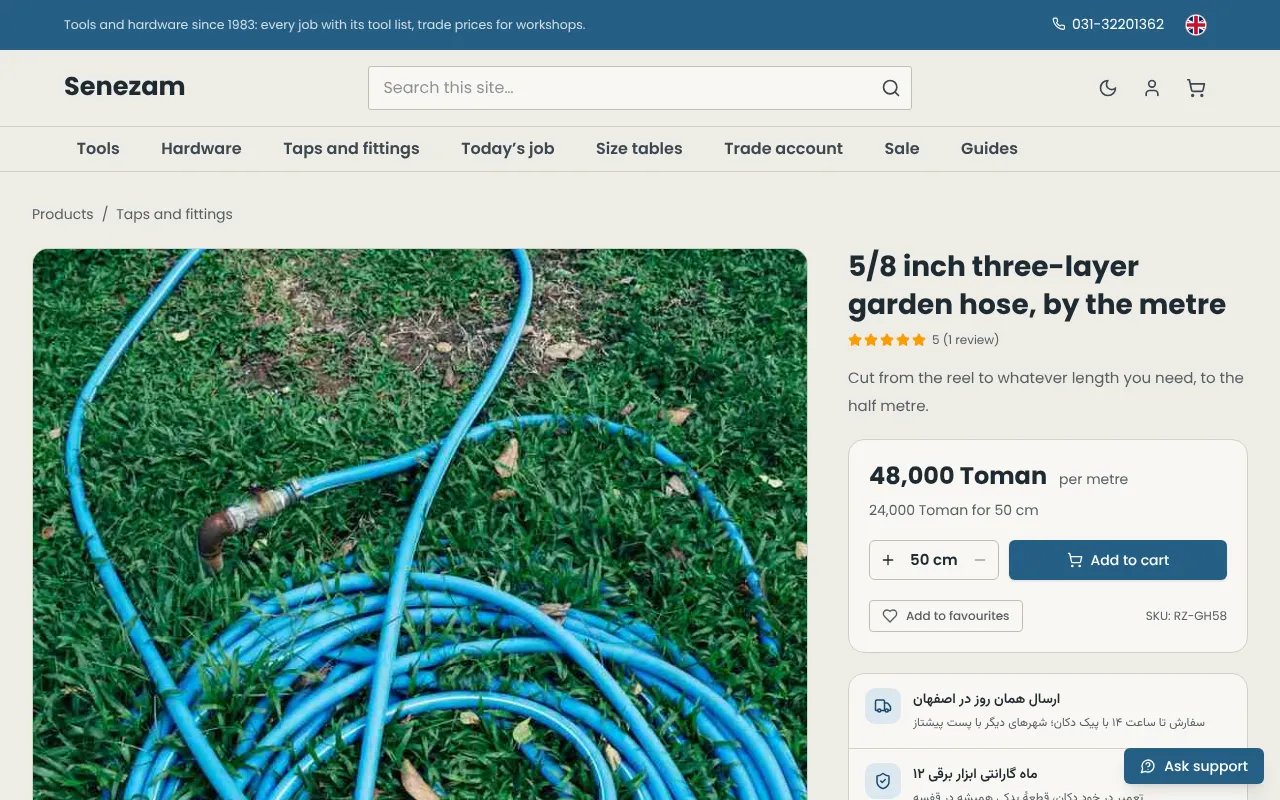Open the user account icon
1280x800 pixels.
1152,88
